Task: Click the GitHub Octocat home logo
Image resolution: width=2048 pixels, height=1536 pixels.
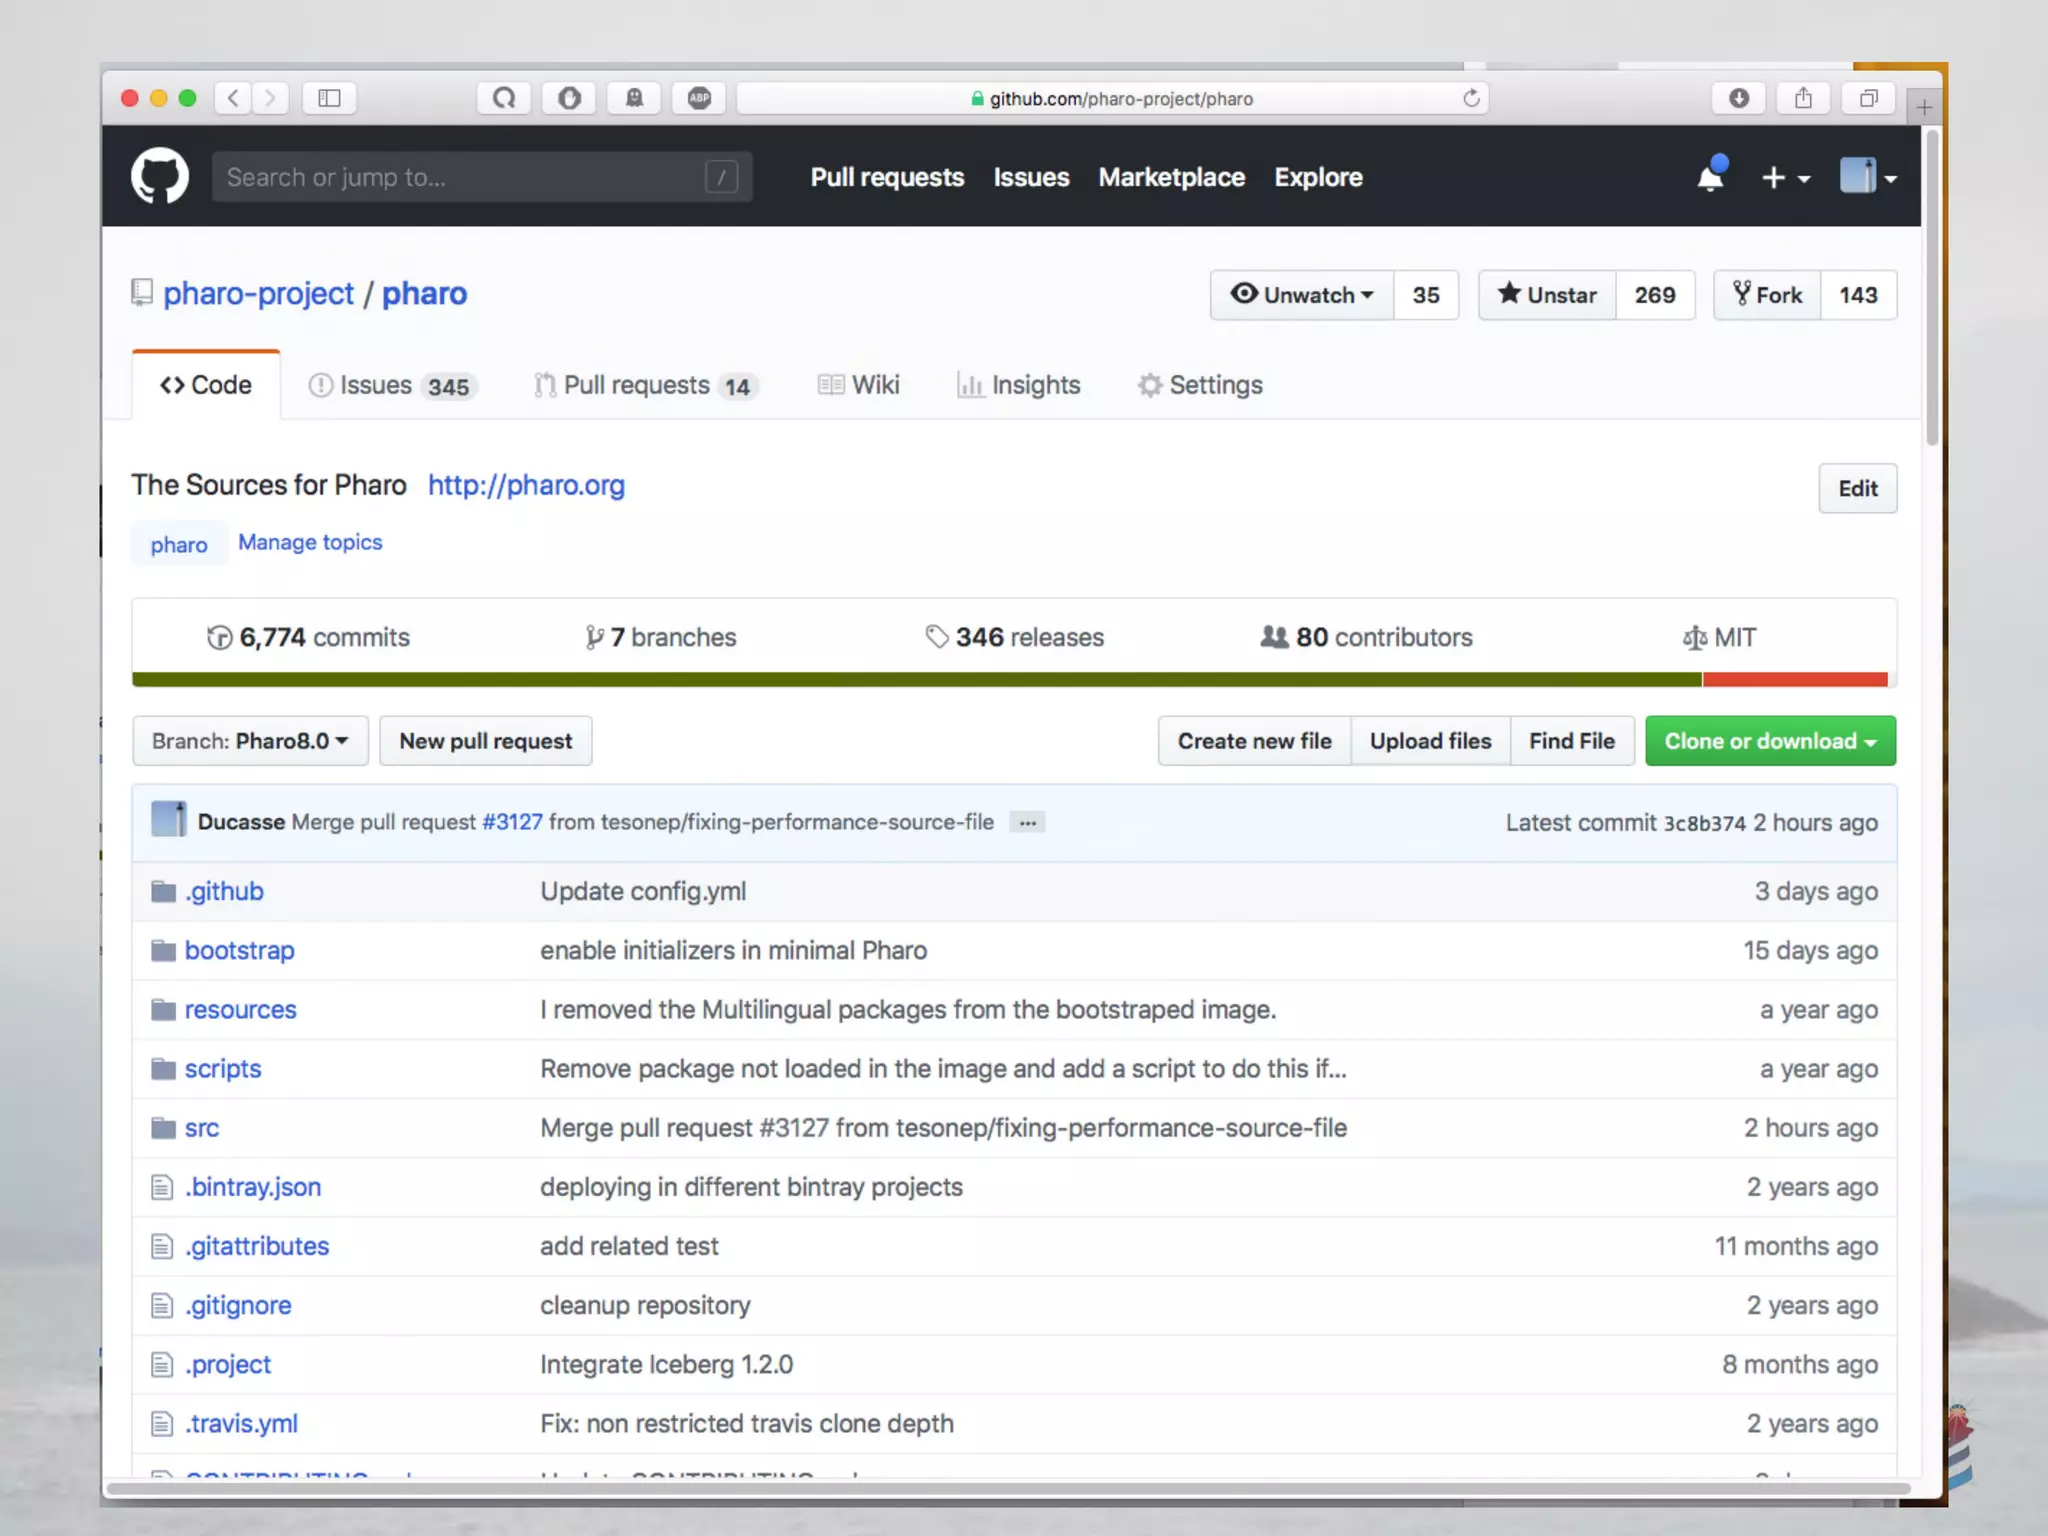Action: click(160, 176)
